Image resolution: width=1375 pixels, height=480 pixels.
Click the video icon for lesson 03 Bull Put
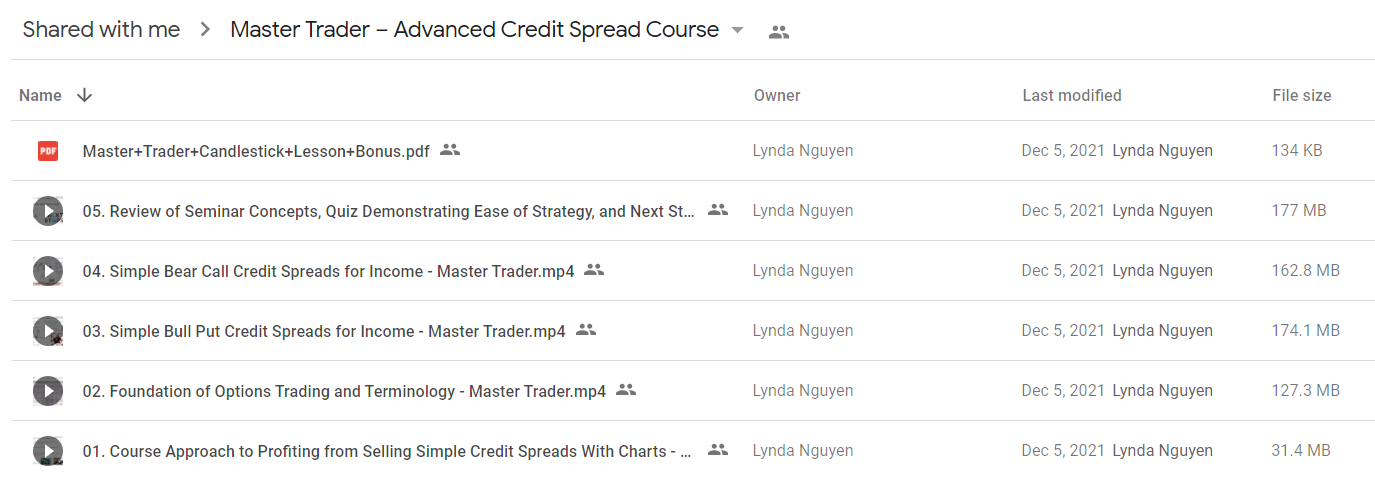coord(47,331)
